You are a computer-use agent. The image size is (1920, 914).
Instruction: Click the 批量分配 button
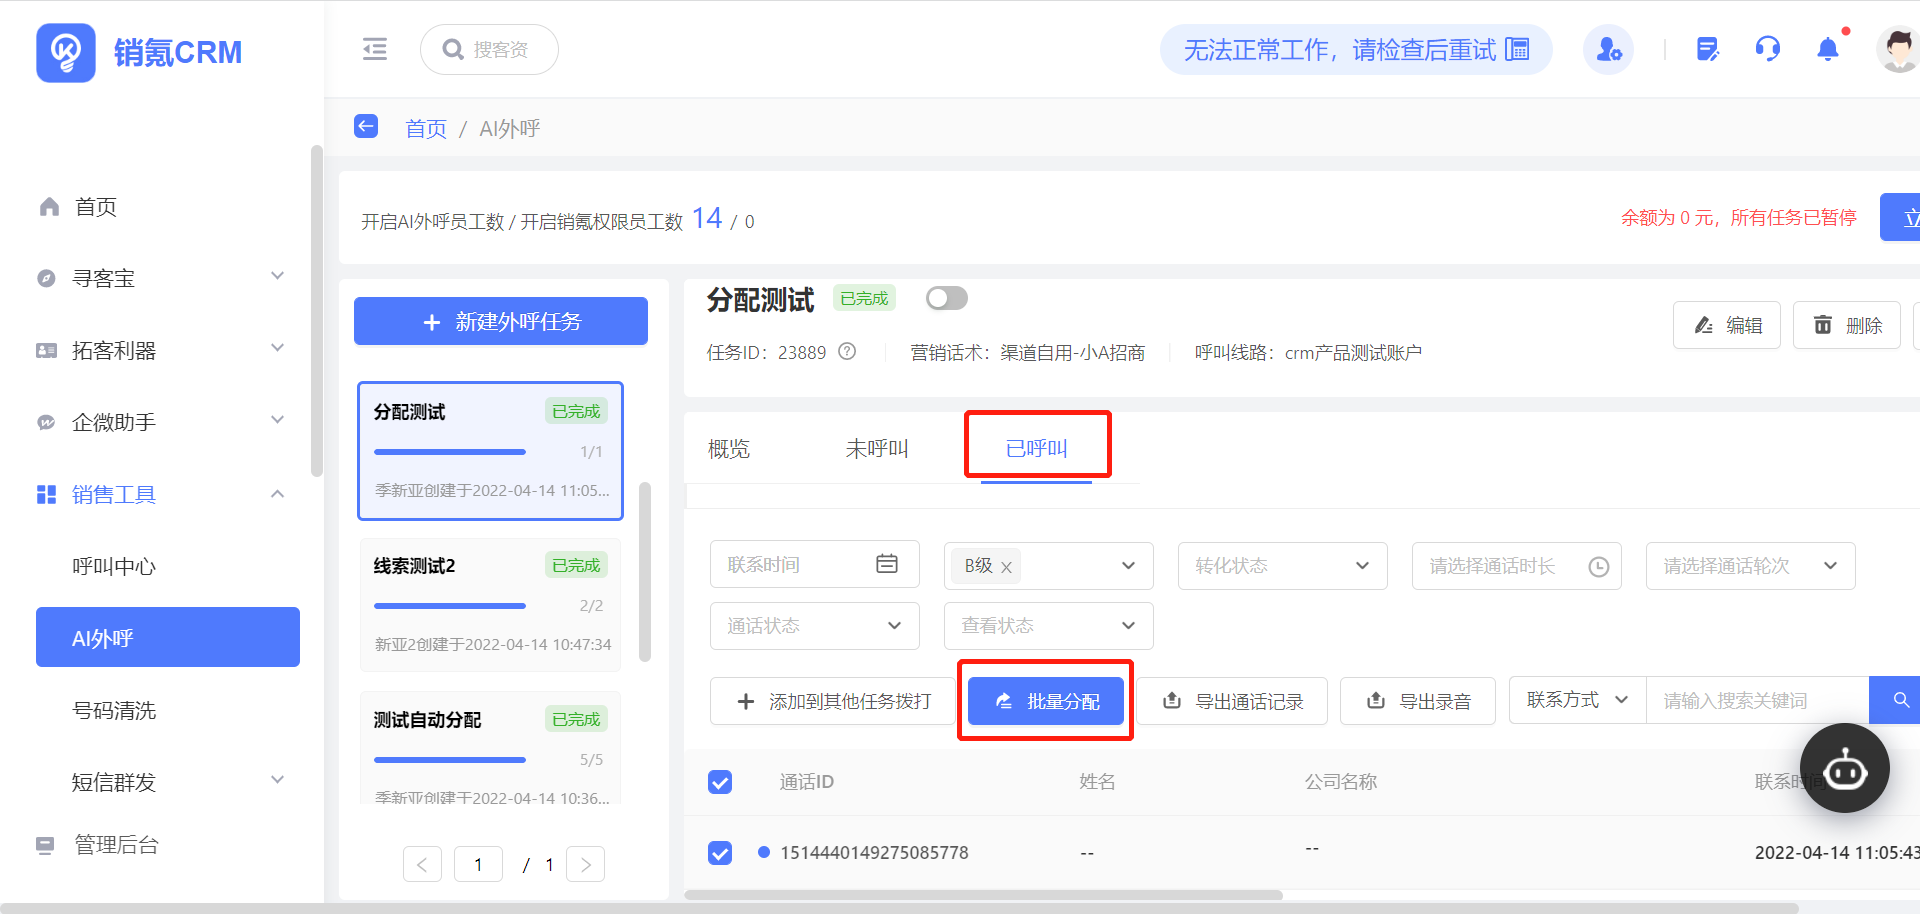click(1046, 701)
